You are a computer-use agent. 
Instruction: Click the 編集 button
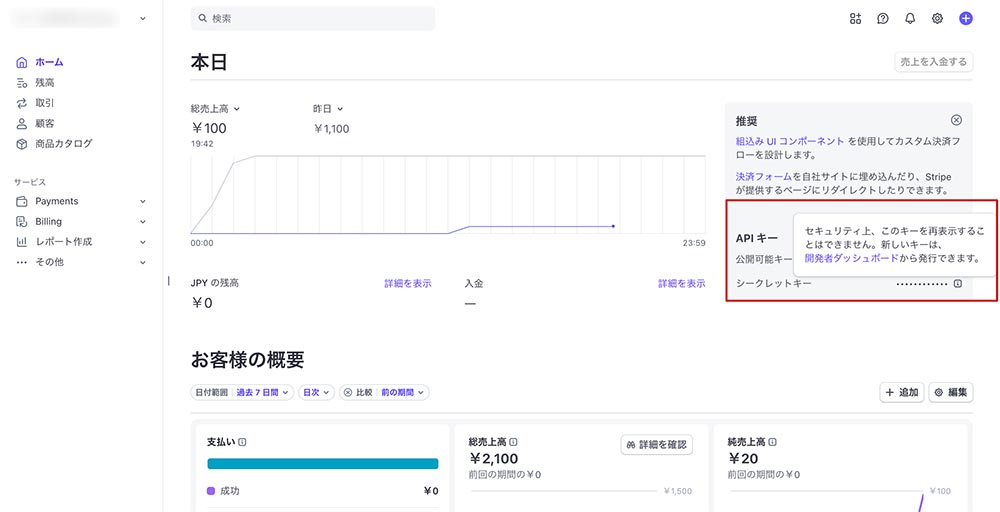(951, 393)
